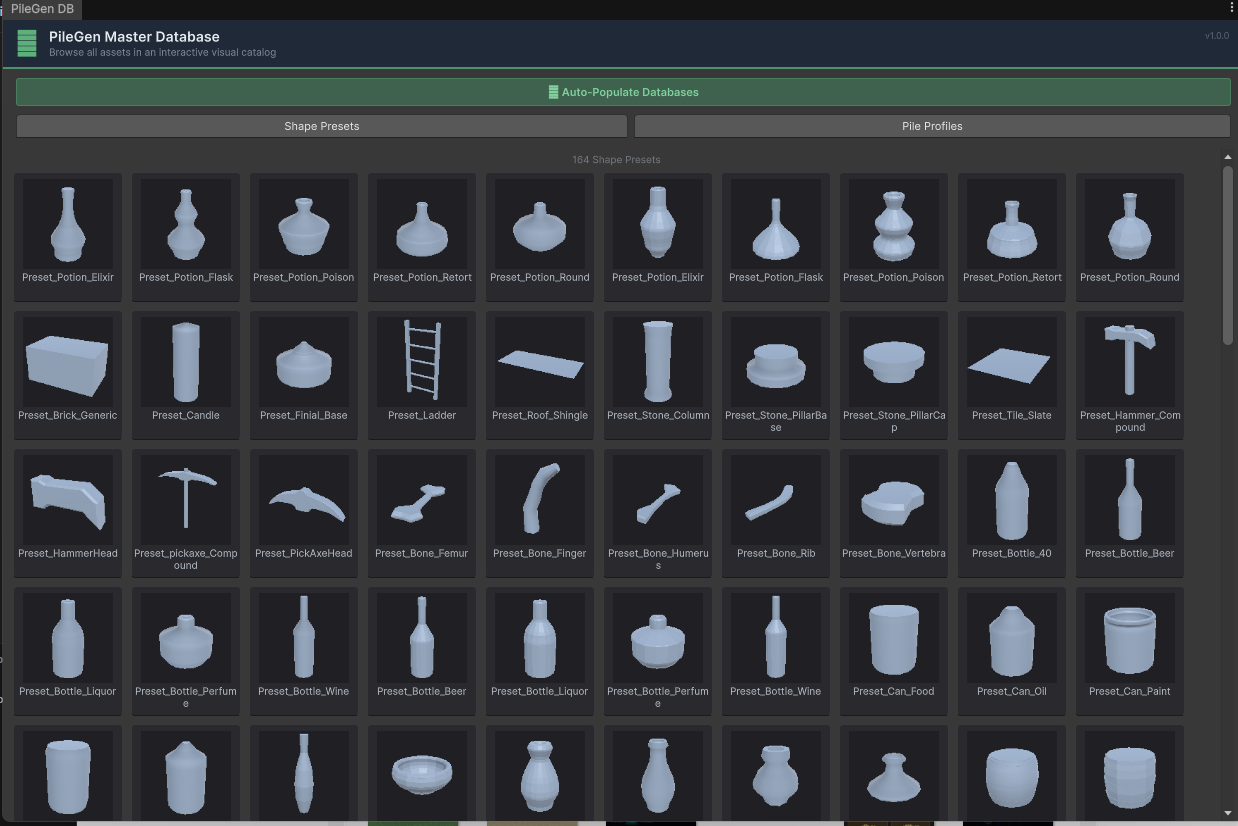Image resolution: width=1238 pixels, height=826 pixels.
Task: Click the Preset_Bone_Vertebra preset icon
Action: coord(894,499)
